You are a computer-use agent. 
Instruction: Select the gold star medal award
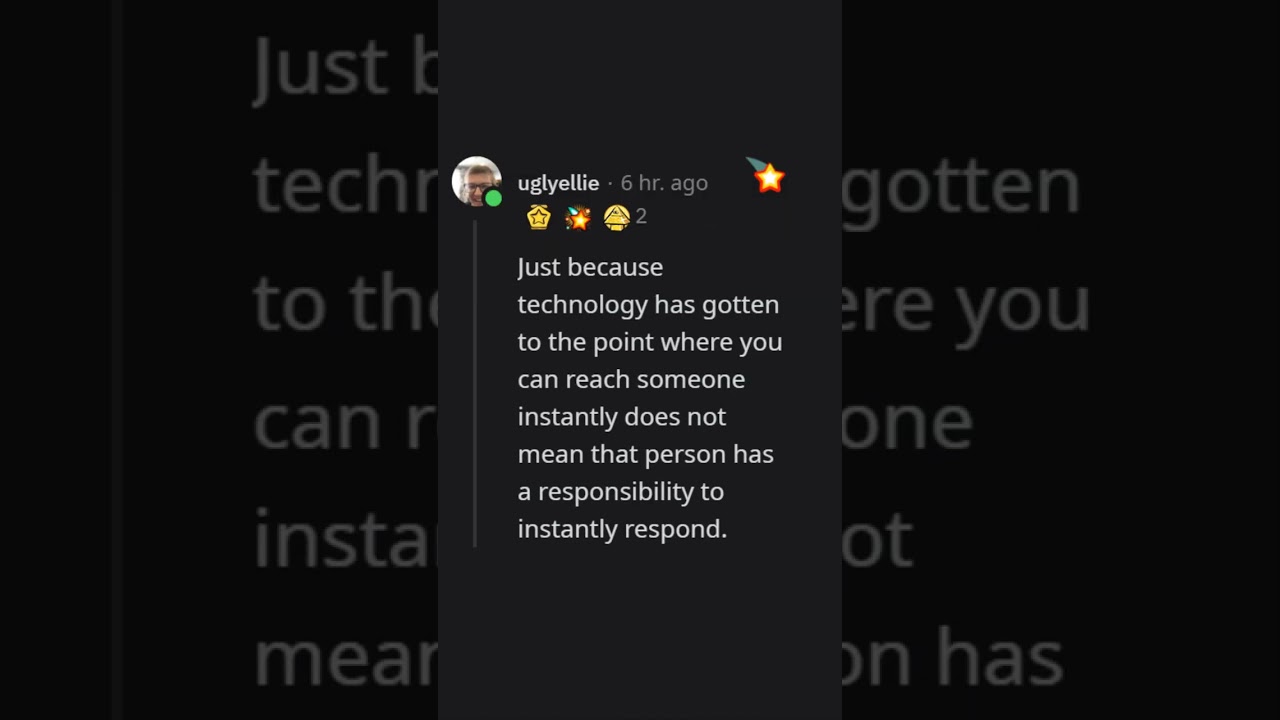click(539, 217)
